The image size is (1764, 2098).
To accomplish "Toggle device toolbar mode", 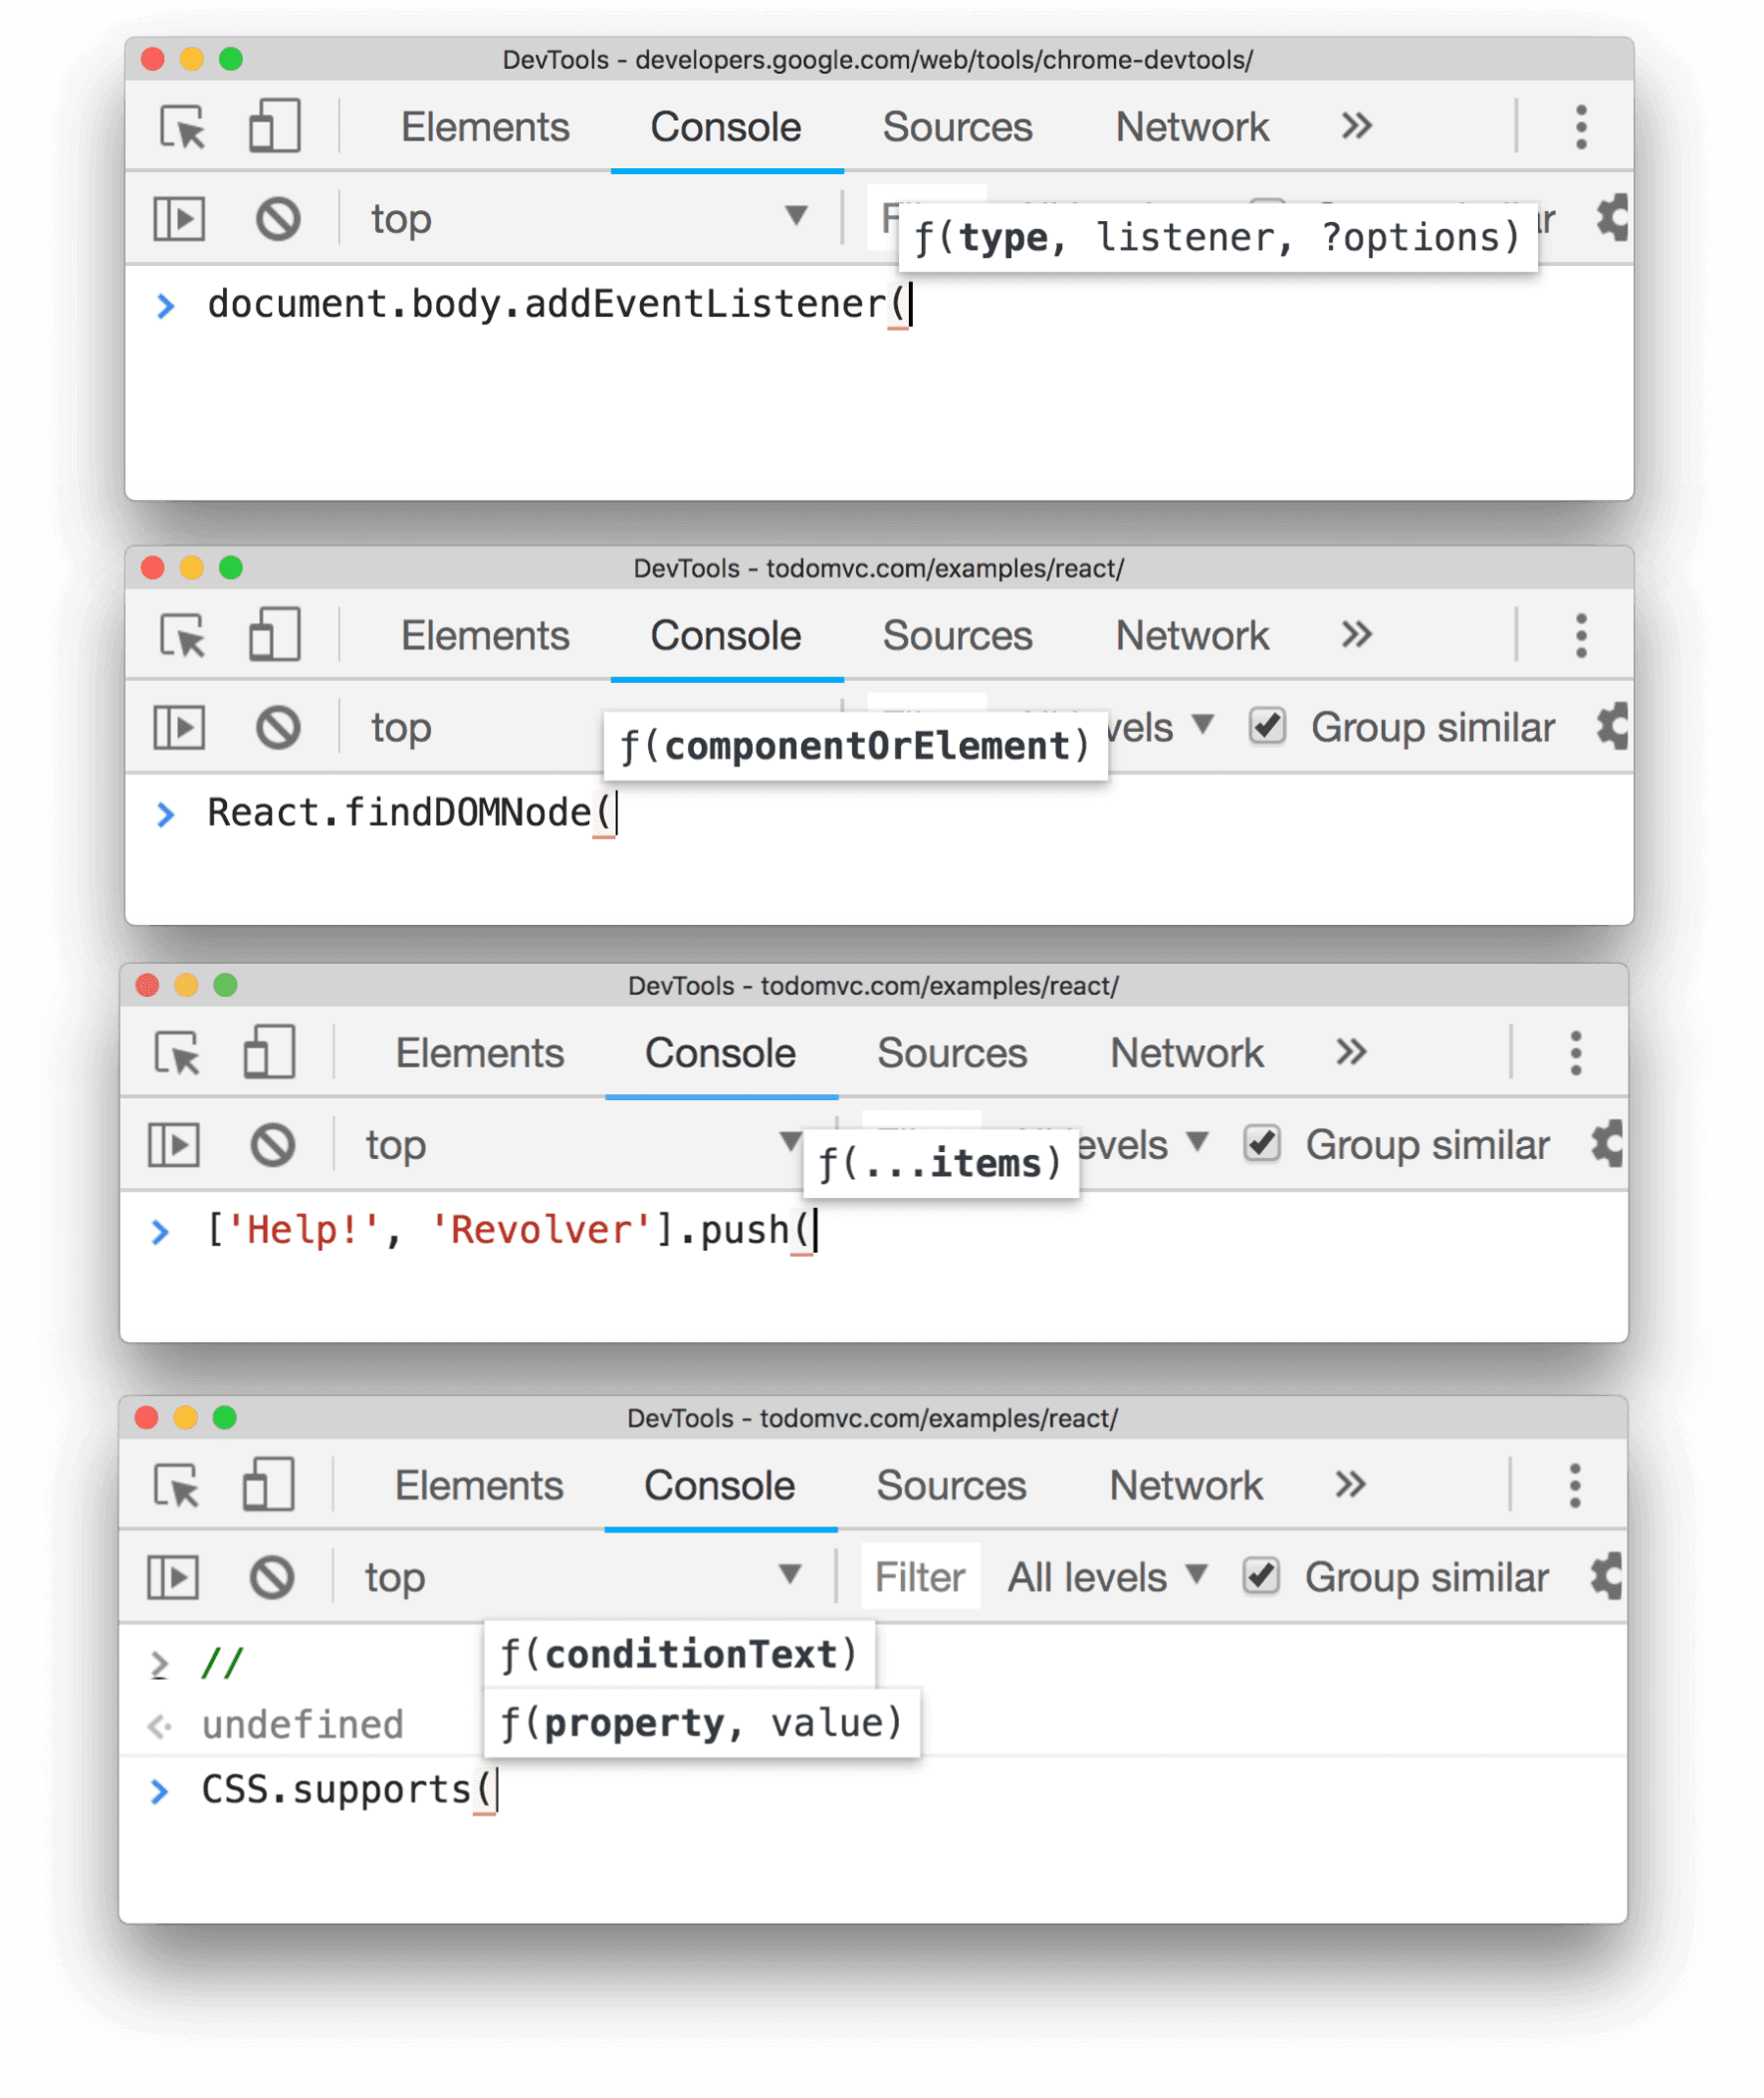I will click(272, 127).
